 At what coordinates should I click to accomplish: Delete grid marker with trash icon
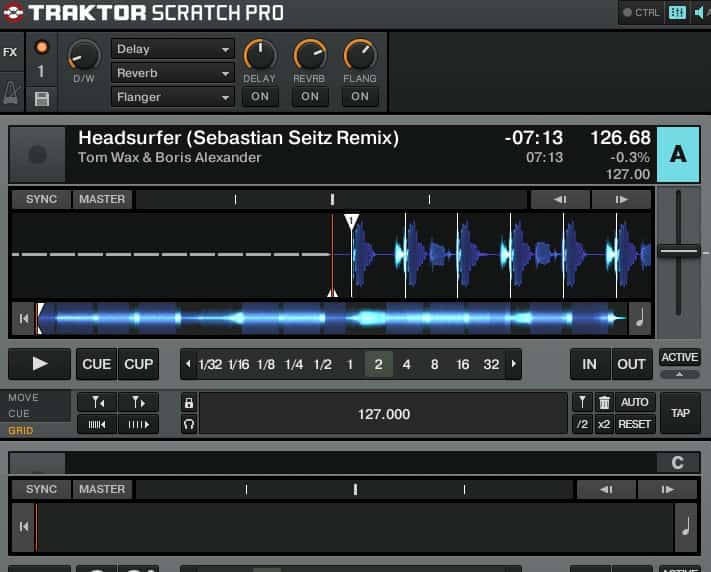[604, 402]
